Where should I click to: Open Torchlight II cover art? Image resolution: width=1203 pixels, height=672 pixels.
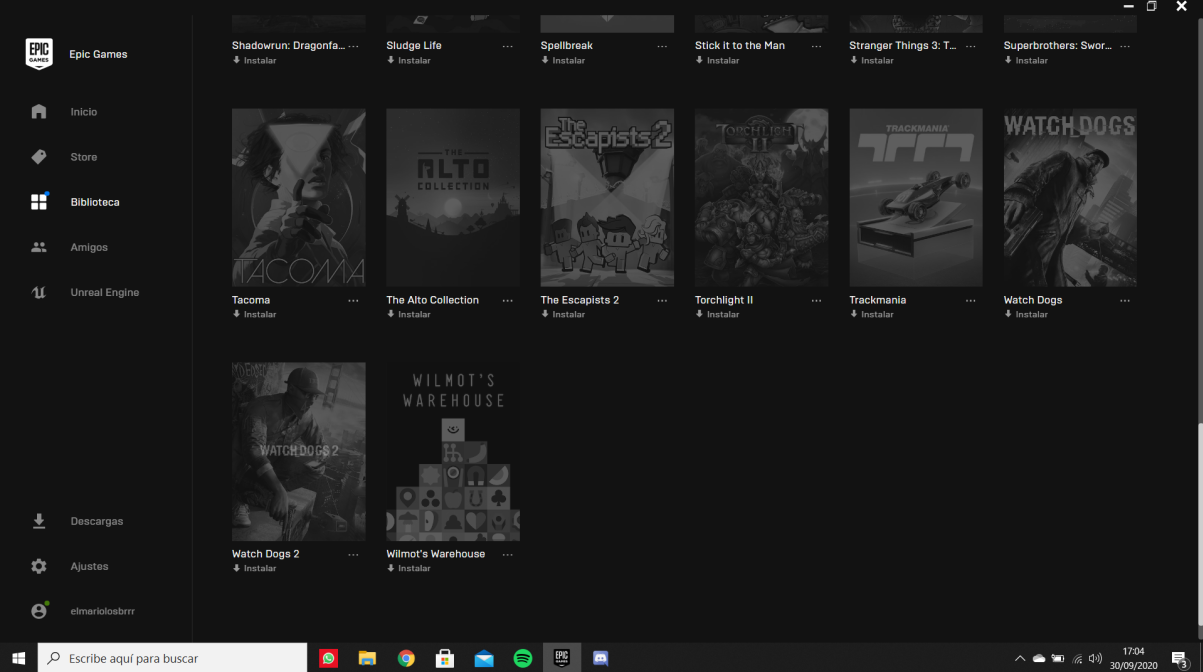click(761, 198)
